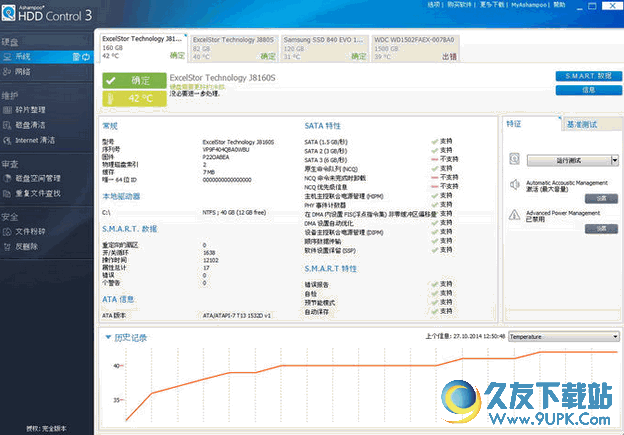Viewport: 624px width, 435px height.
Task: Click 设置 button under Advanced Power Management
Action: click(x=601, y=228)
